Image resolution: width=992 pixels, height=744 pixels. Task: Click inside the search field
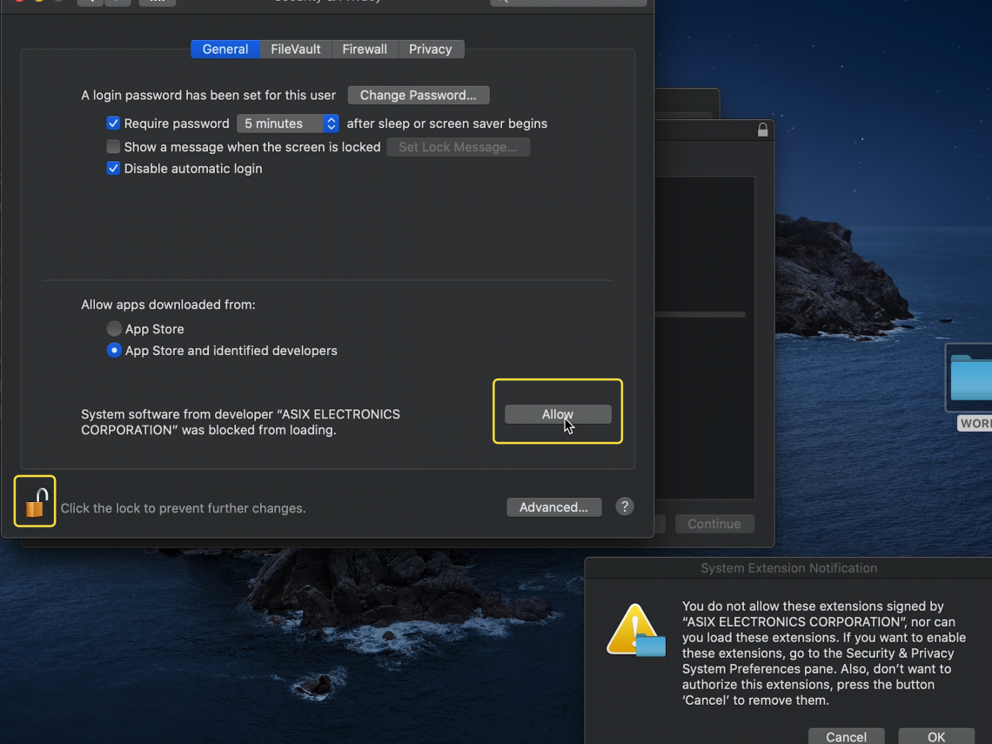pos(568,3)
